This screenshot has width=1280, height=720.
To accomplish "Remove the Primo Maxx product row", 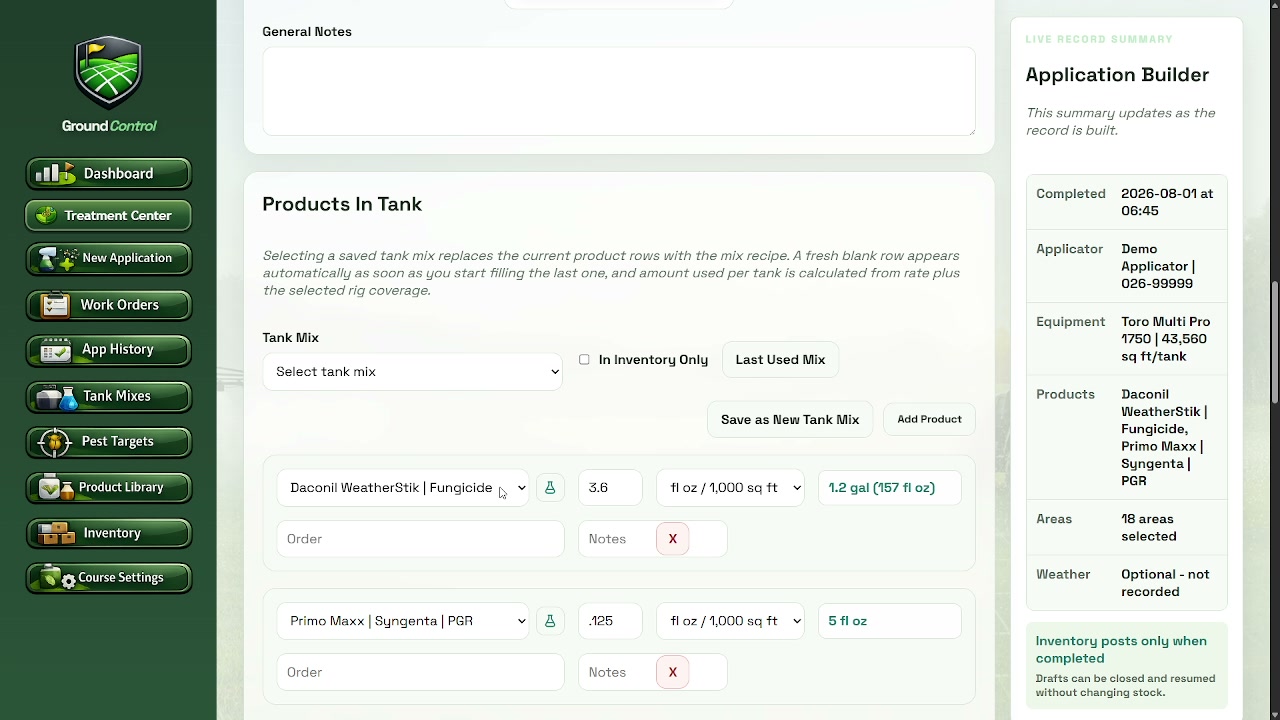I will coord(673,673).
